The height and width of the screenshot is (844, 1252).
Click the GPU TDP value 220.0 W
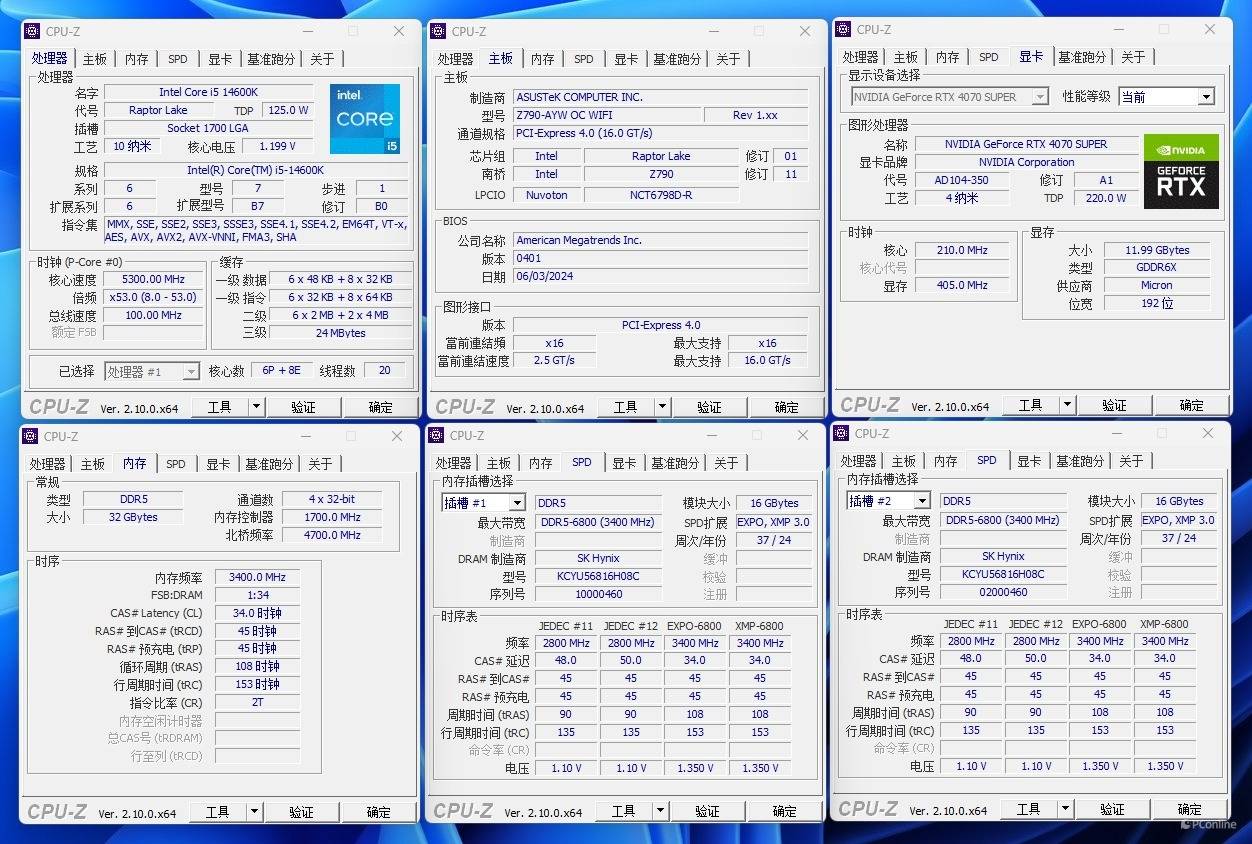[x=1106, y=198]
